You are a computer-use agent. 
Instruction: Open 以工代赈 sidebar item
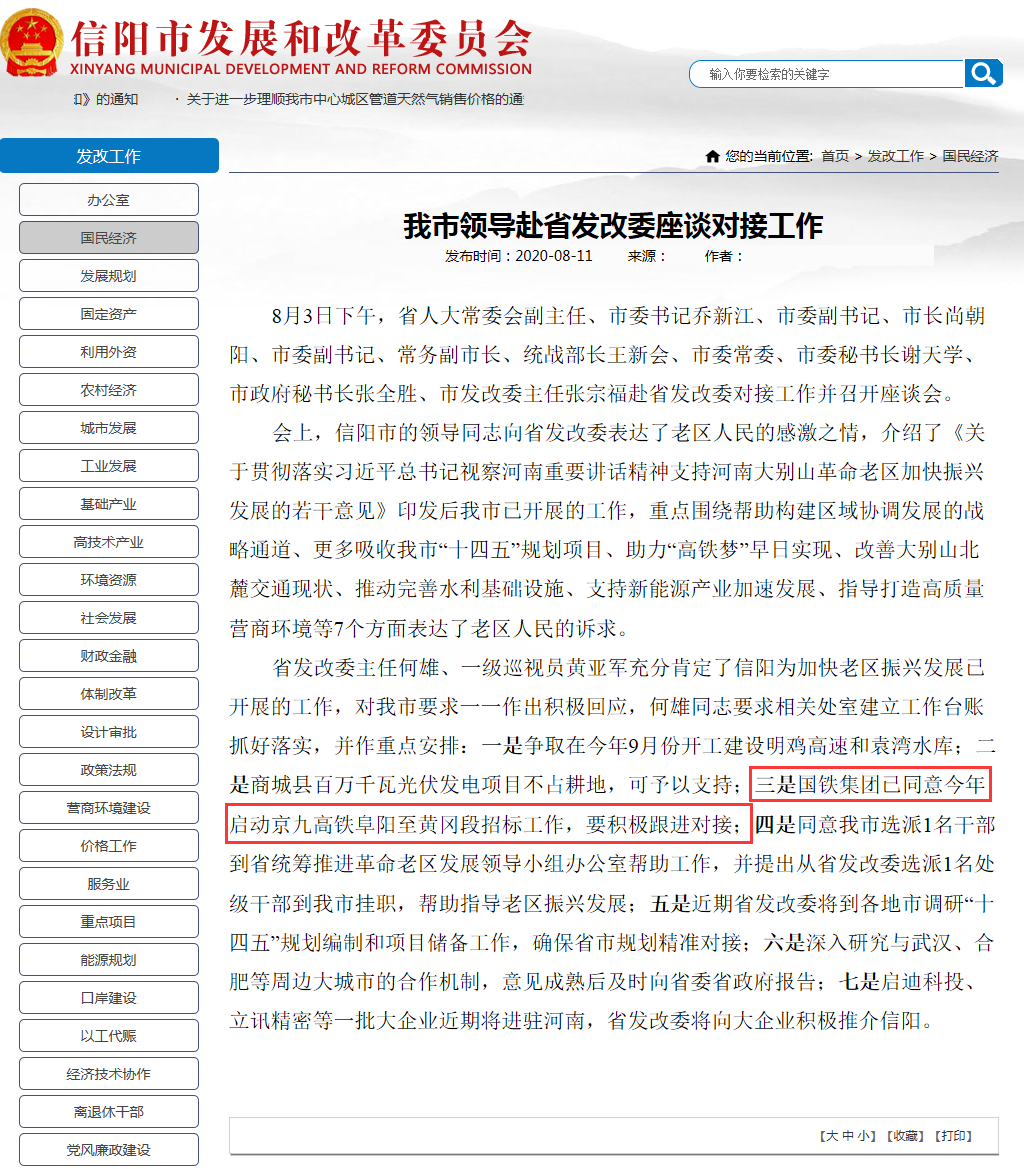109,1036
